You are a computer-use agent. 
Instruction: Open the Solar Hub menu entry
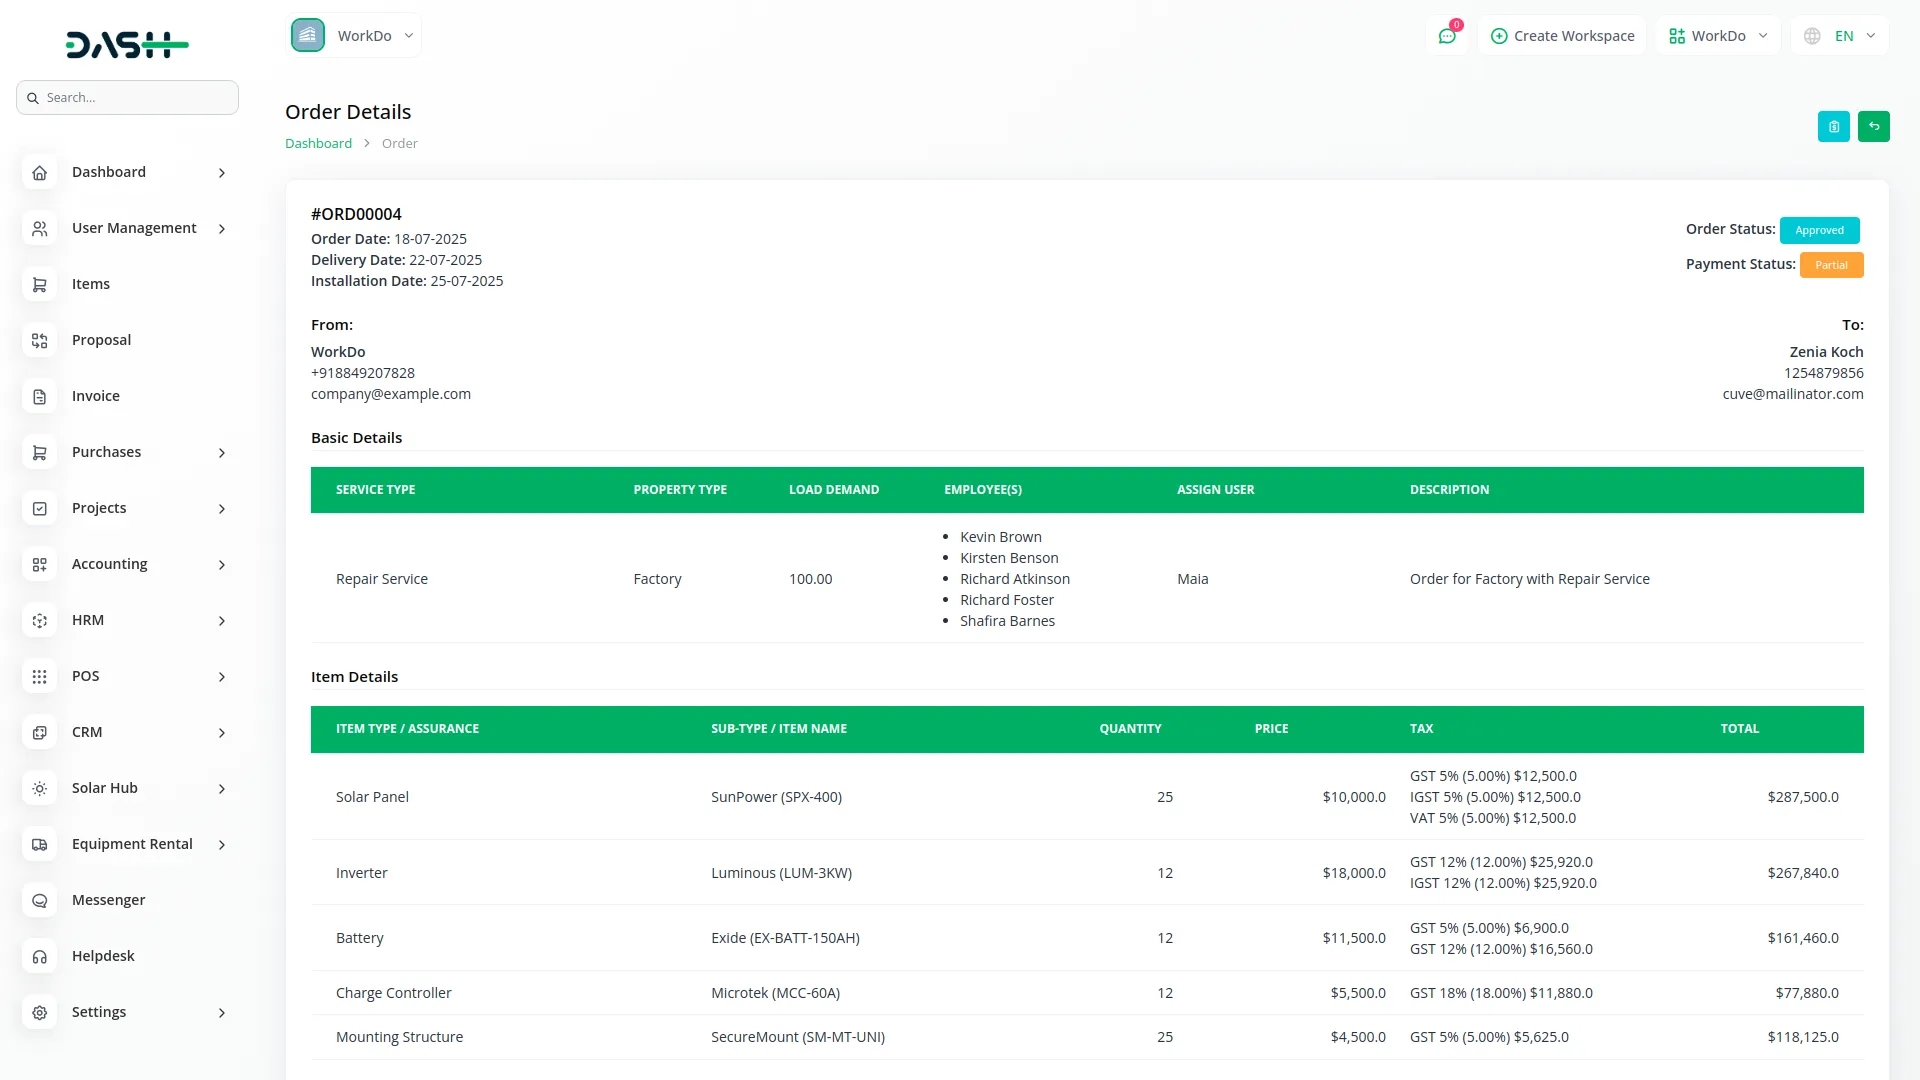(128, 789)
